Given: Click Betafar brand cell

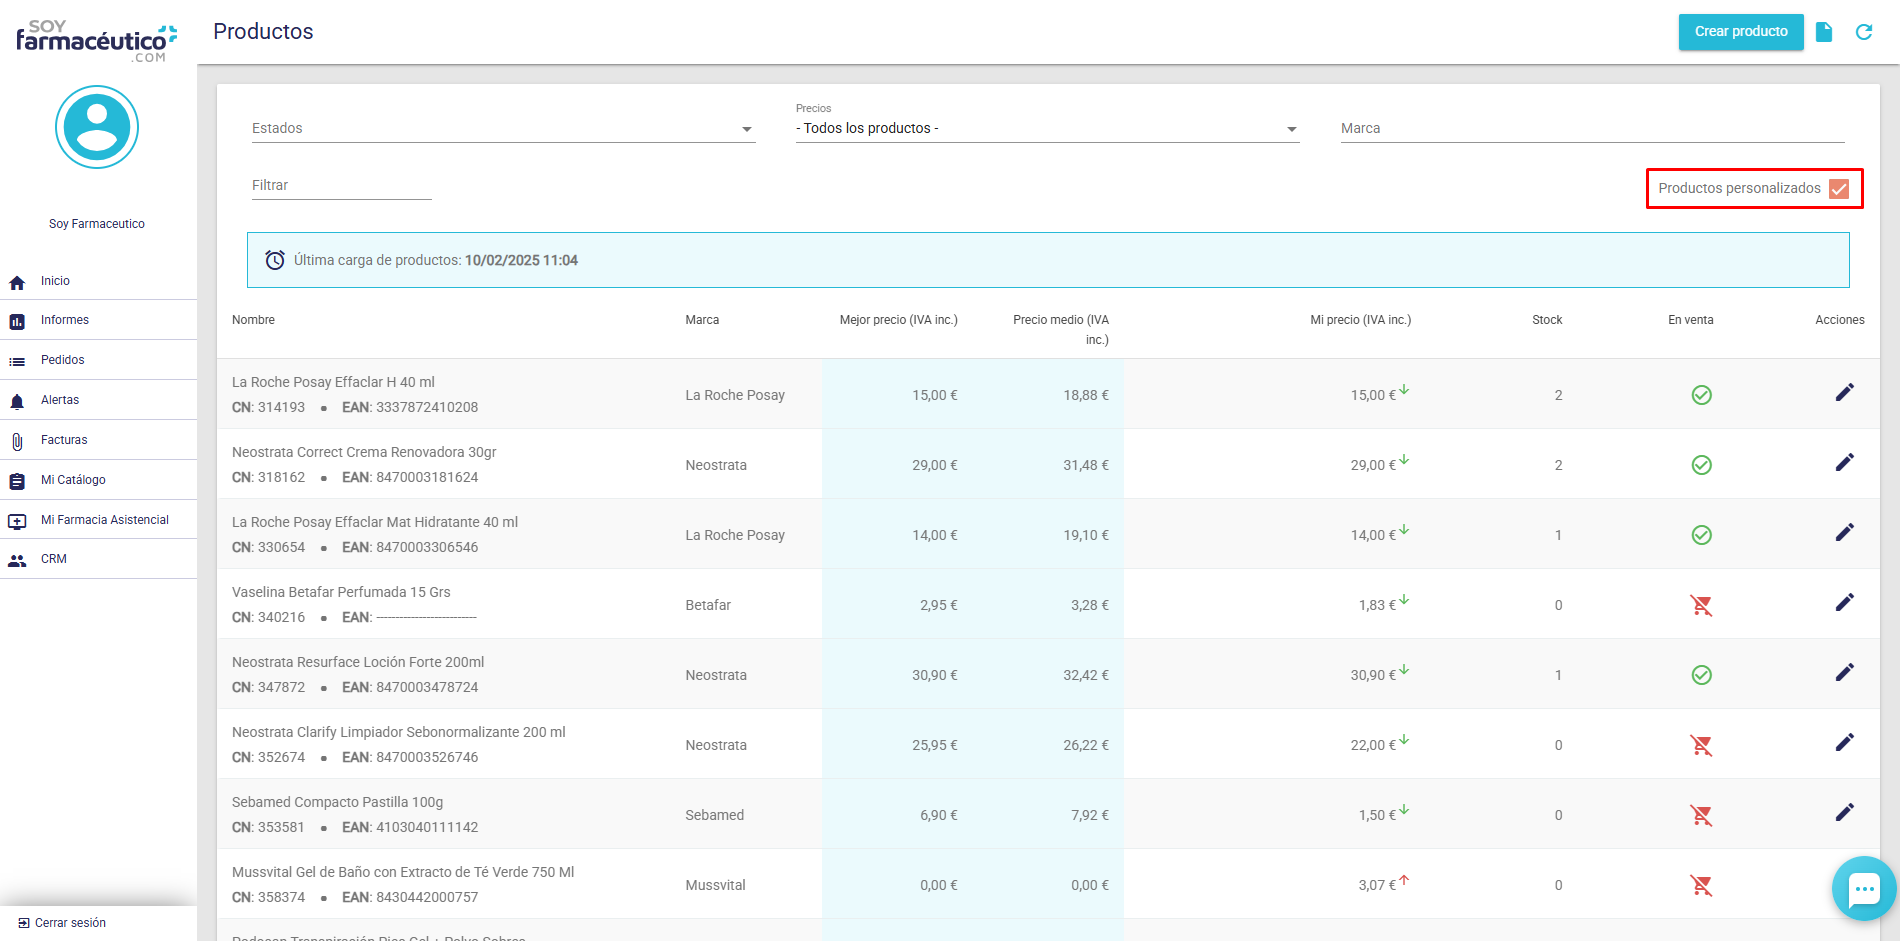Looking at the screenshot, I should 708,605.
